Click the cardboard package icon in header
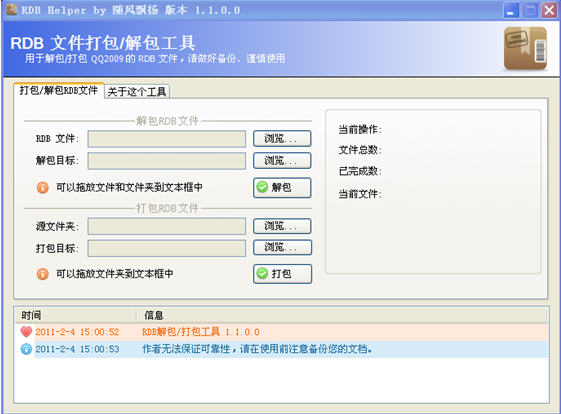Viewport: 561px width, 414px height. pyautogui.click(x=525, y=48)
